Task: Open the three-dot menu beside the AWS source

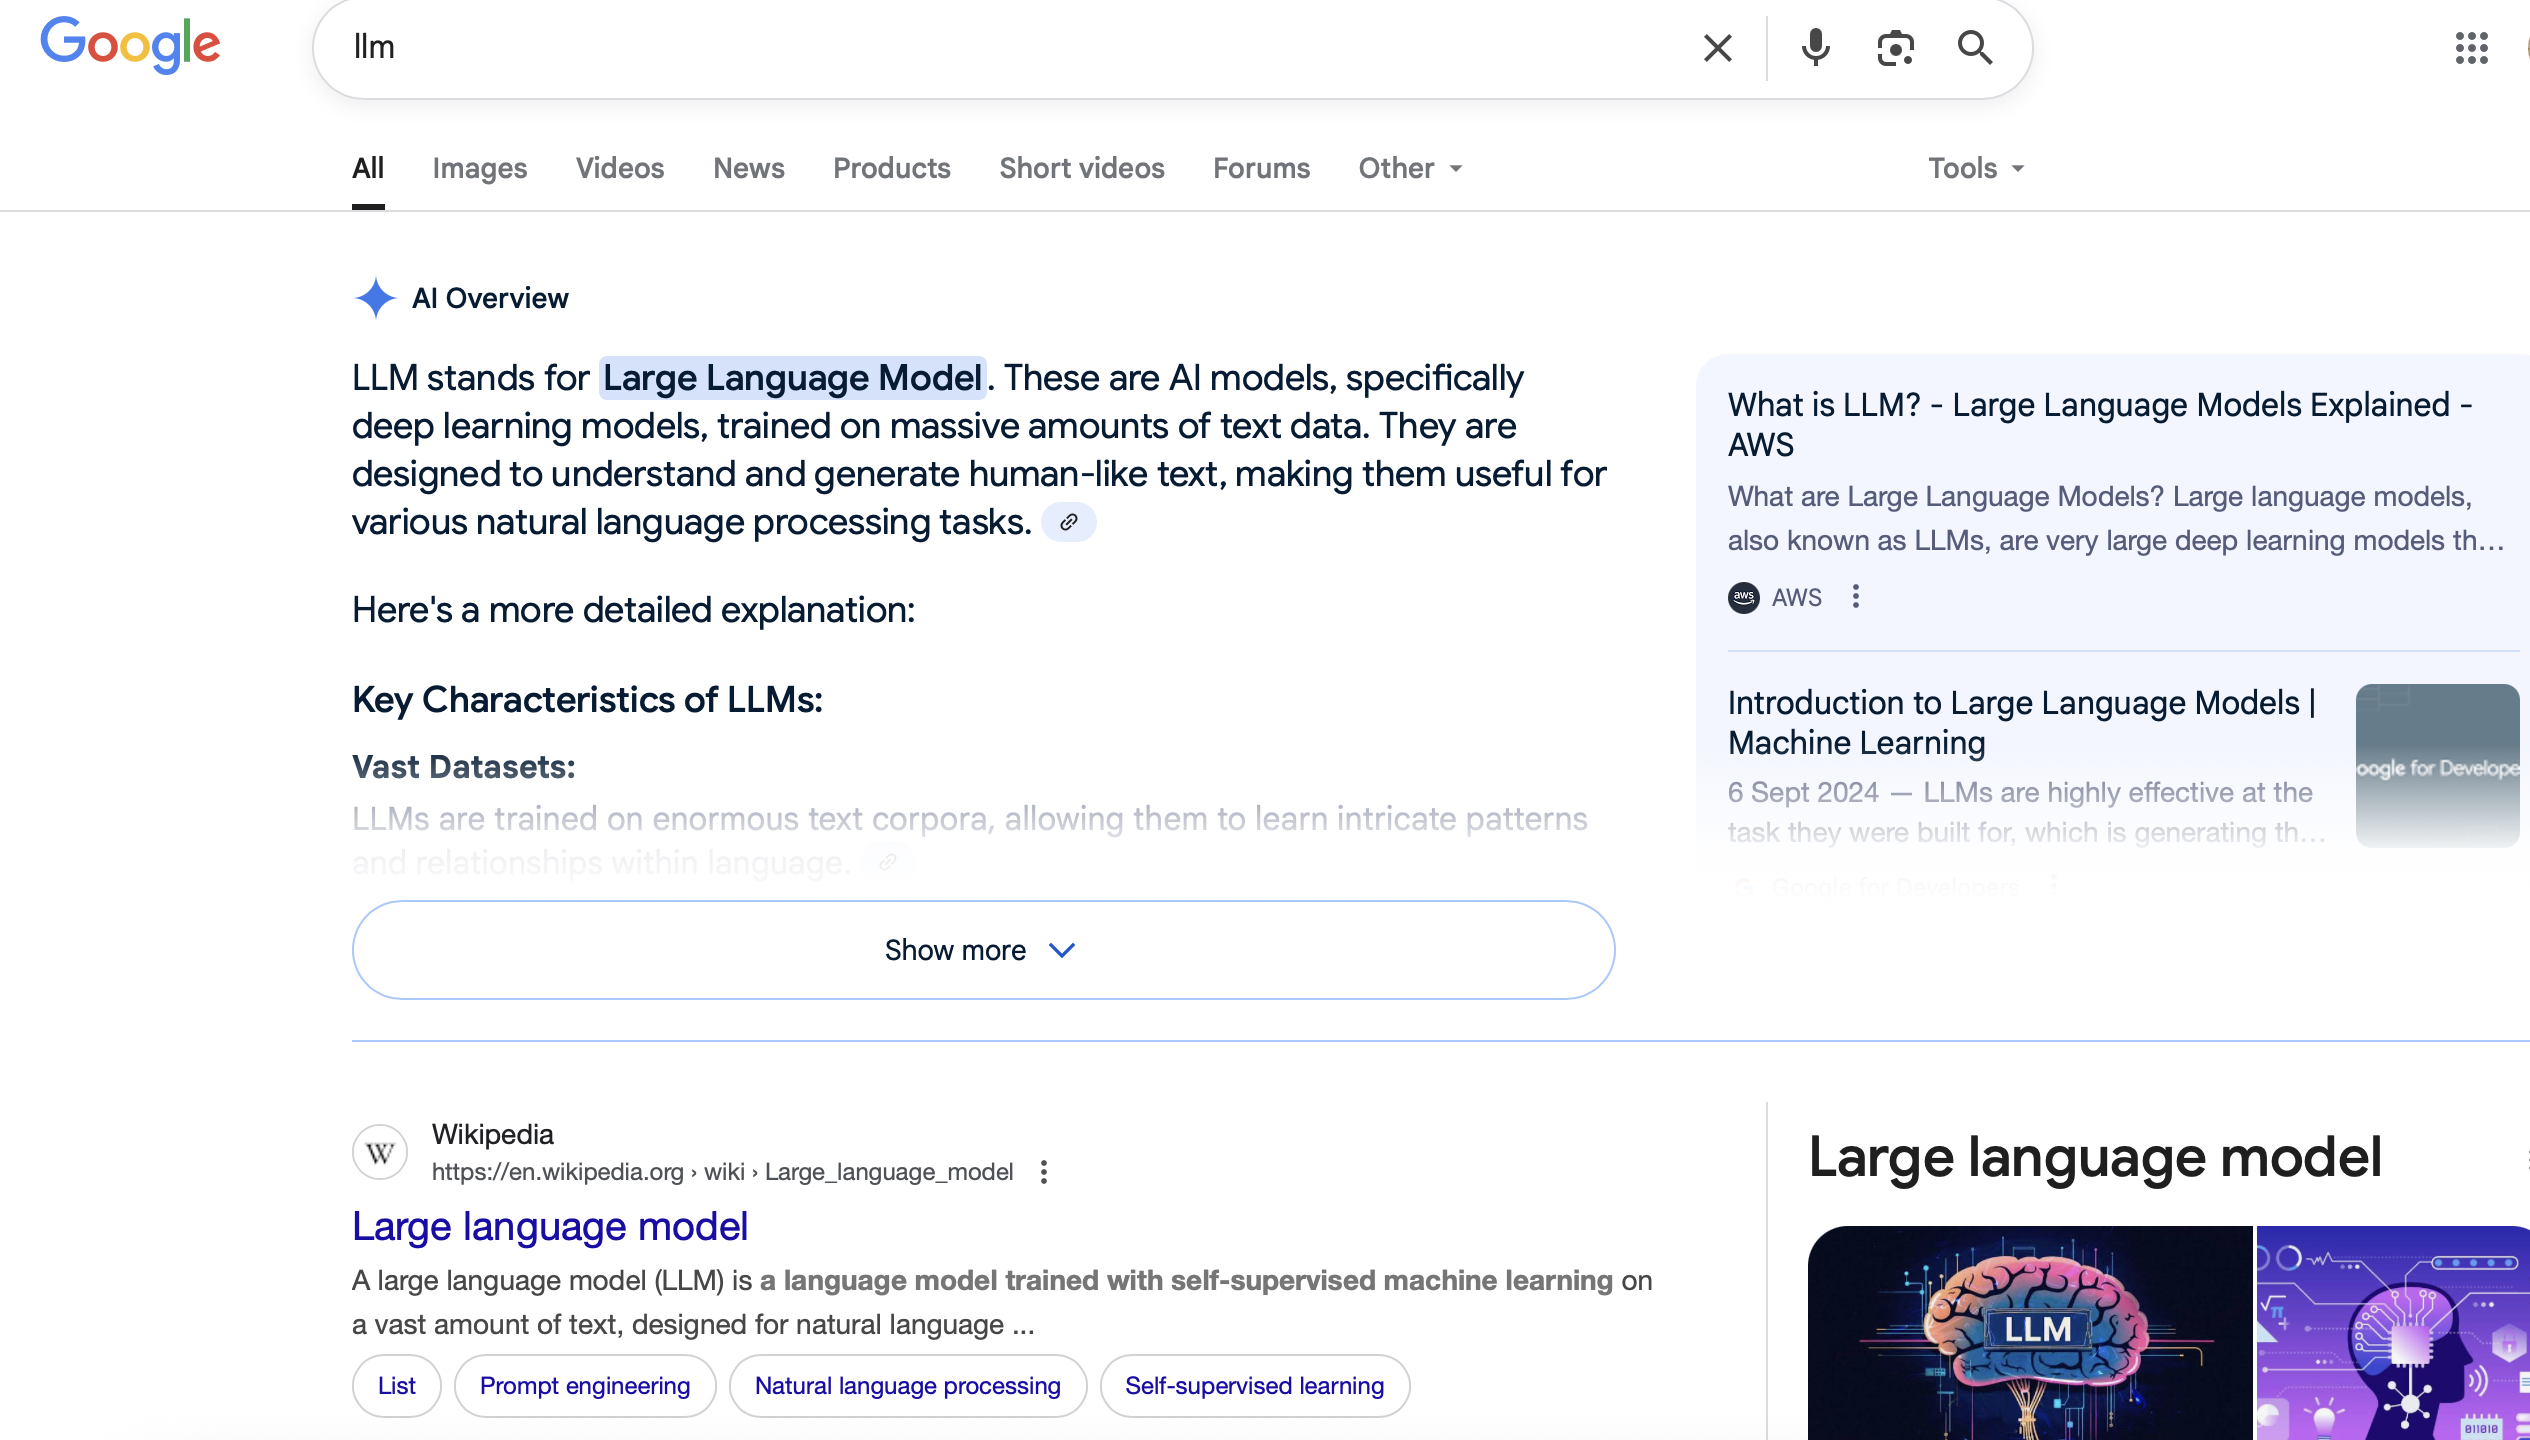Action: tap(1856, 597)
